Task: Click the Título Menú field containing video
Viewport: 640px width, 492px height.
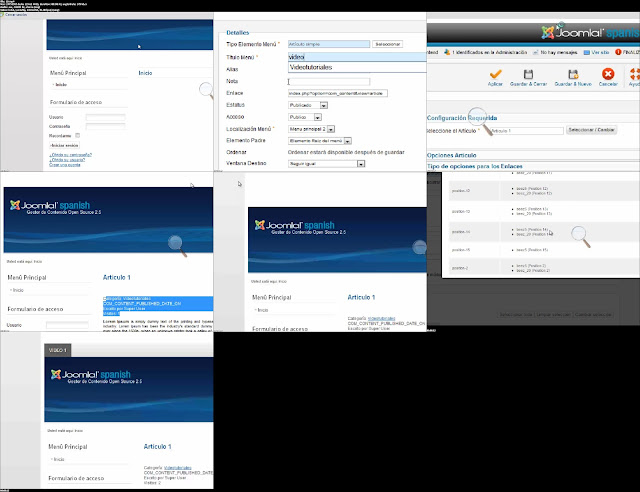Action: click(x=357, y=57)
